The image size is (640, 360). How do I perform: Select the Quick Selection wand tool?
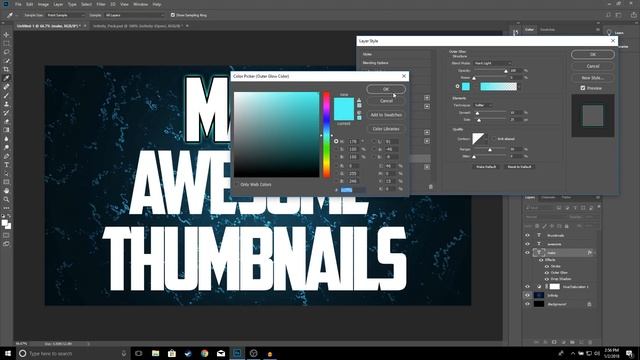point(6,60)
